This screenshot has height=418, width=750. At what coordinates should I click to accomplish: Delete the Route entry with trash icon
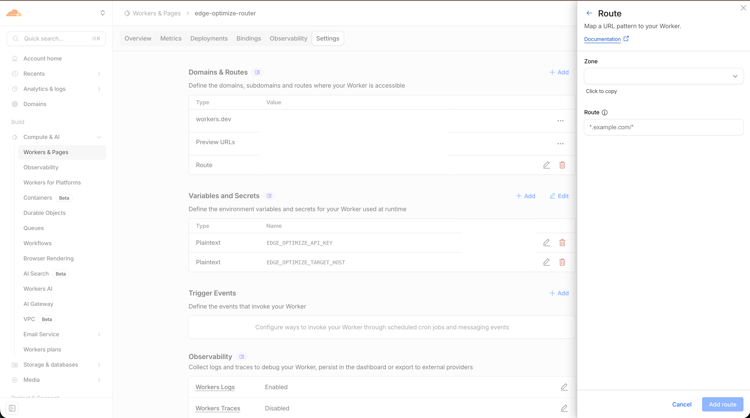click(x=562, y=165)
